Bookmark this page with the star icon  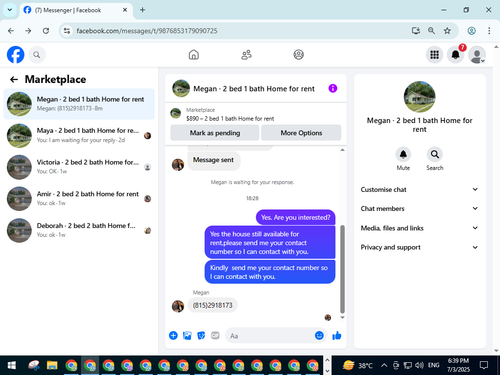[x=447, y=31]
